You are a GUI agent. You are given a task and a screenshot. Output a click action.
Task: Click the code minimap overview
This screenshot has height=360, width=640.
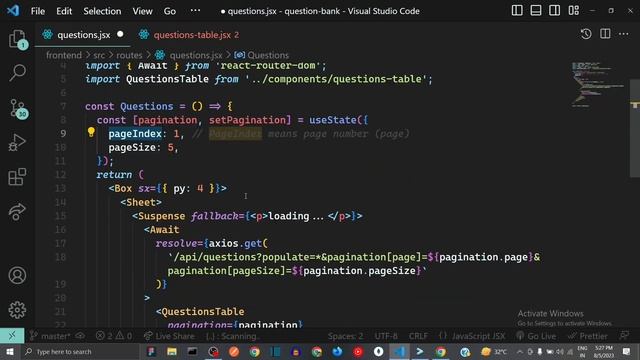pos(597,84)
